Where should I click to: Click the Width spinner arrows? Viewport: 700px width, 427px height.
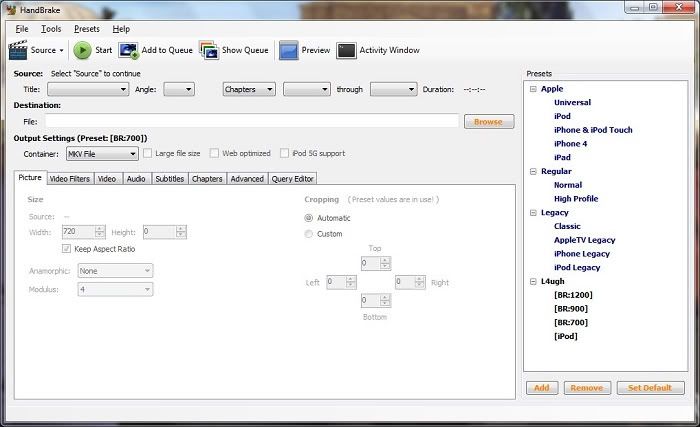[100, 232]
